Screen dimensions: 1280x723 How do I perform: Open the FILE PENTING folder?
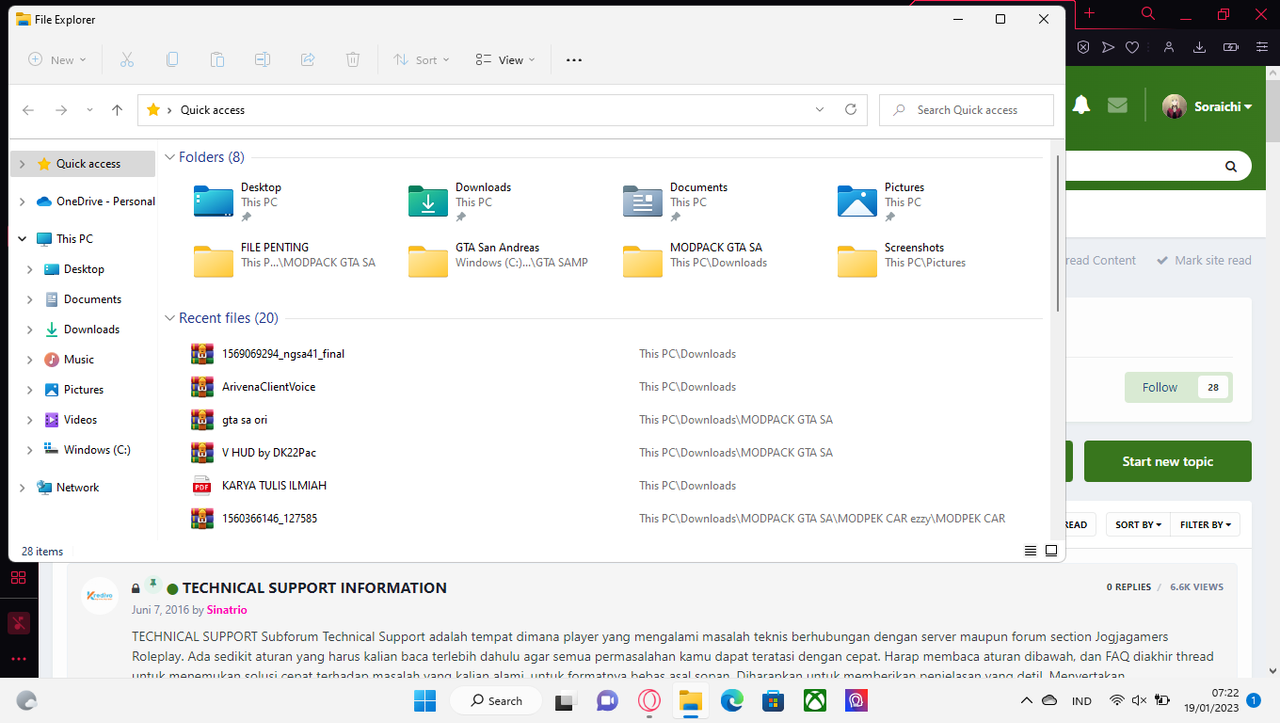[285, 261]
